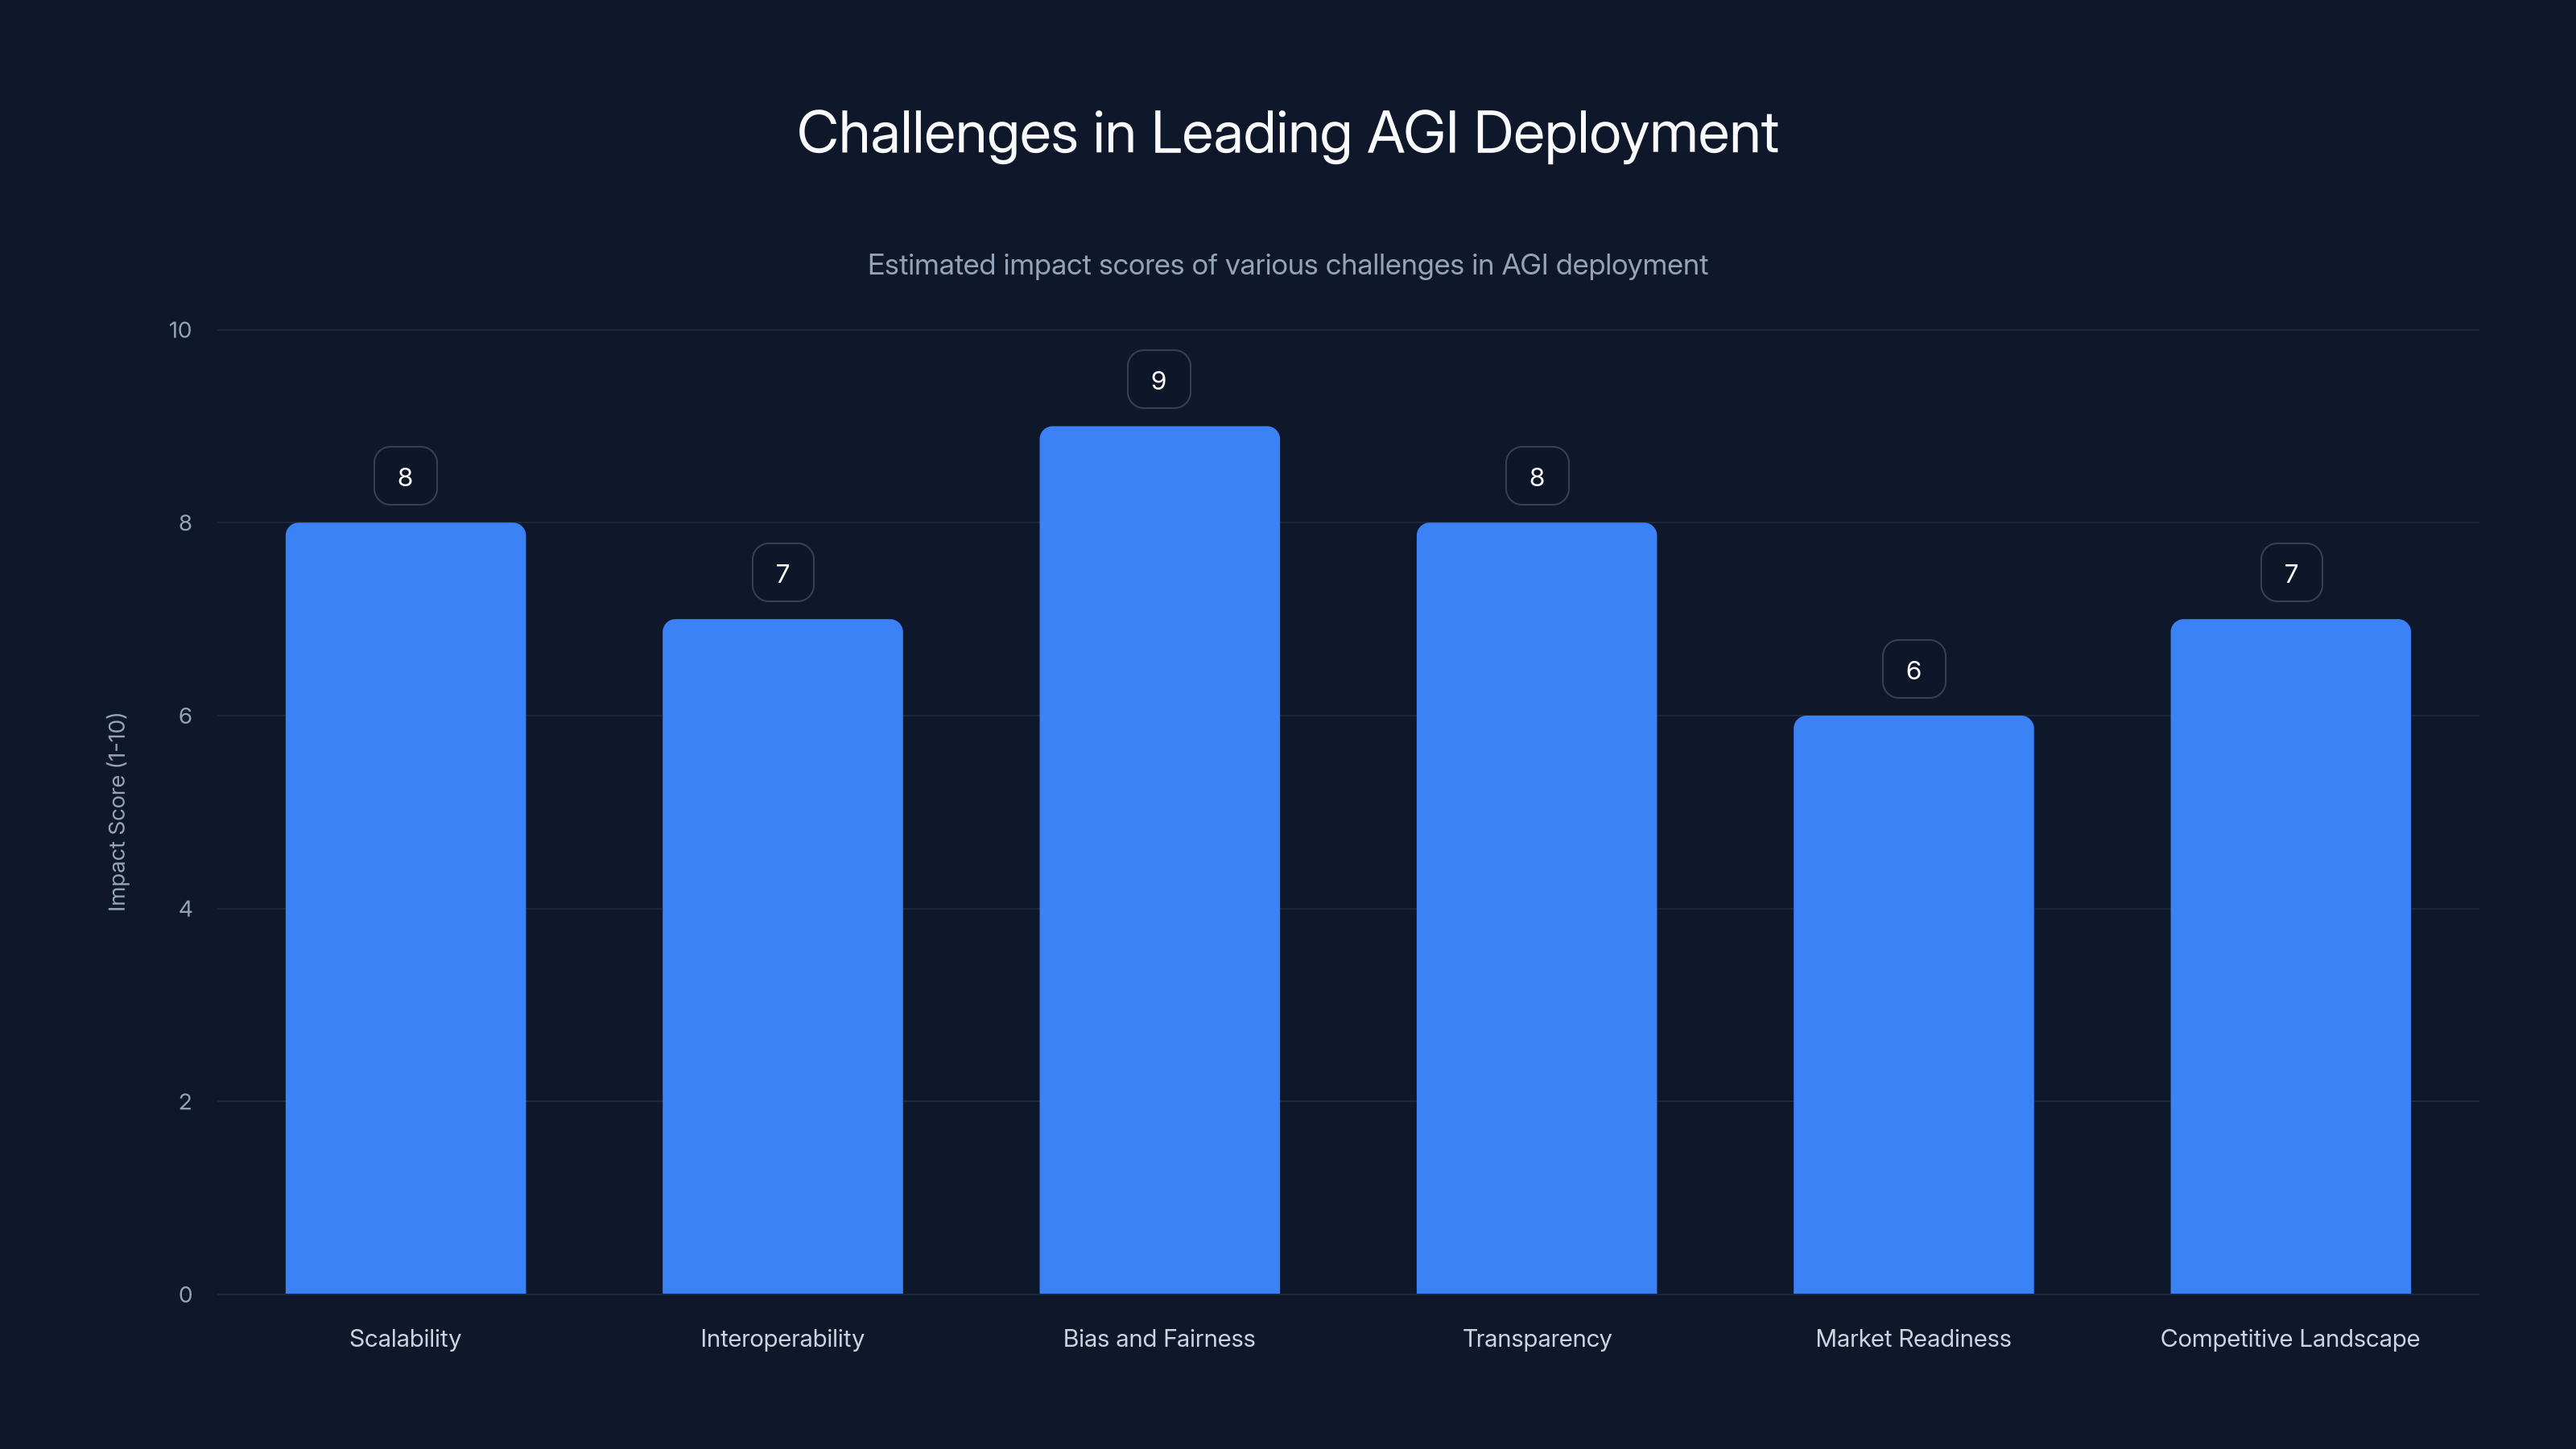The height and width of the screenshot is (1449, 2576).
Task: Click the 'Interoperability' axis label
Action: click(x=782, y=1339)
